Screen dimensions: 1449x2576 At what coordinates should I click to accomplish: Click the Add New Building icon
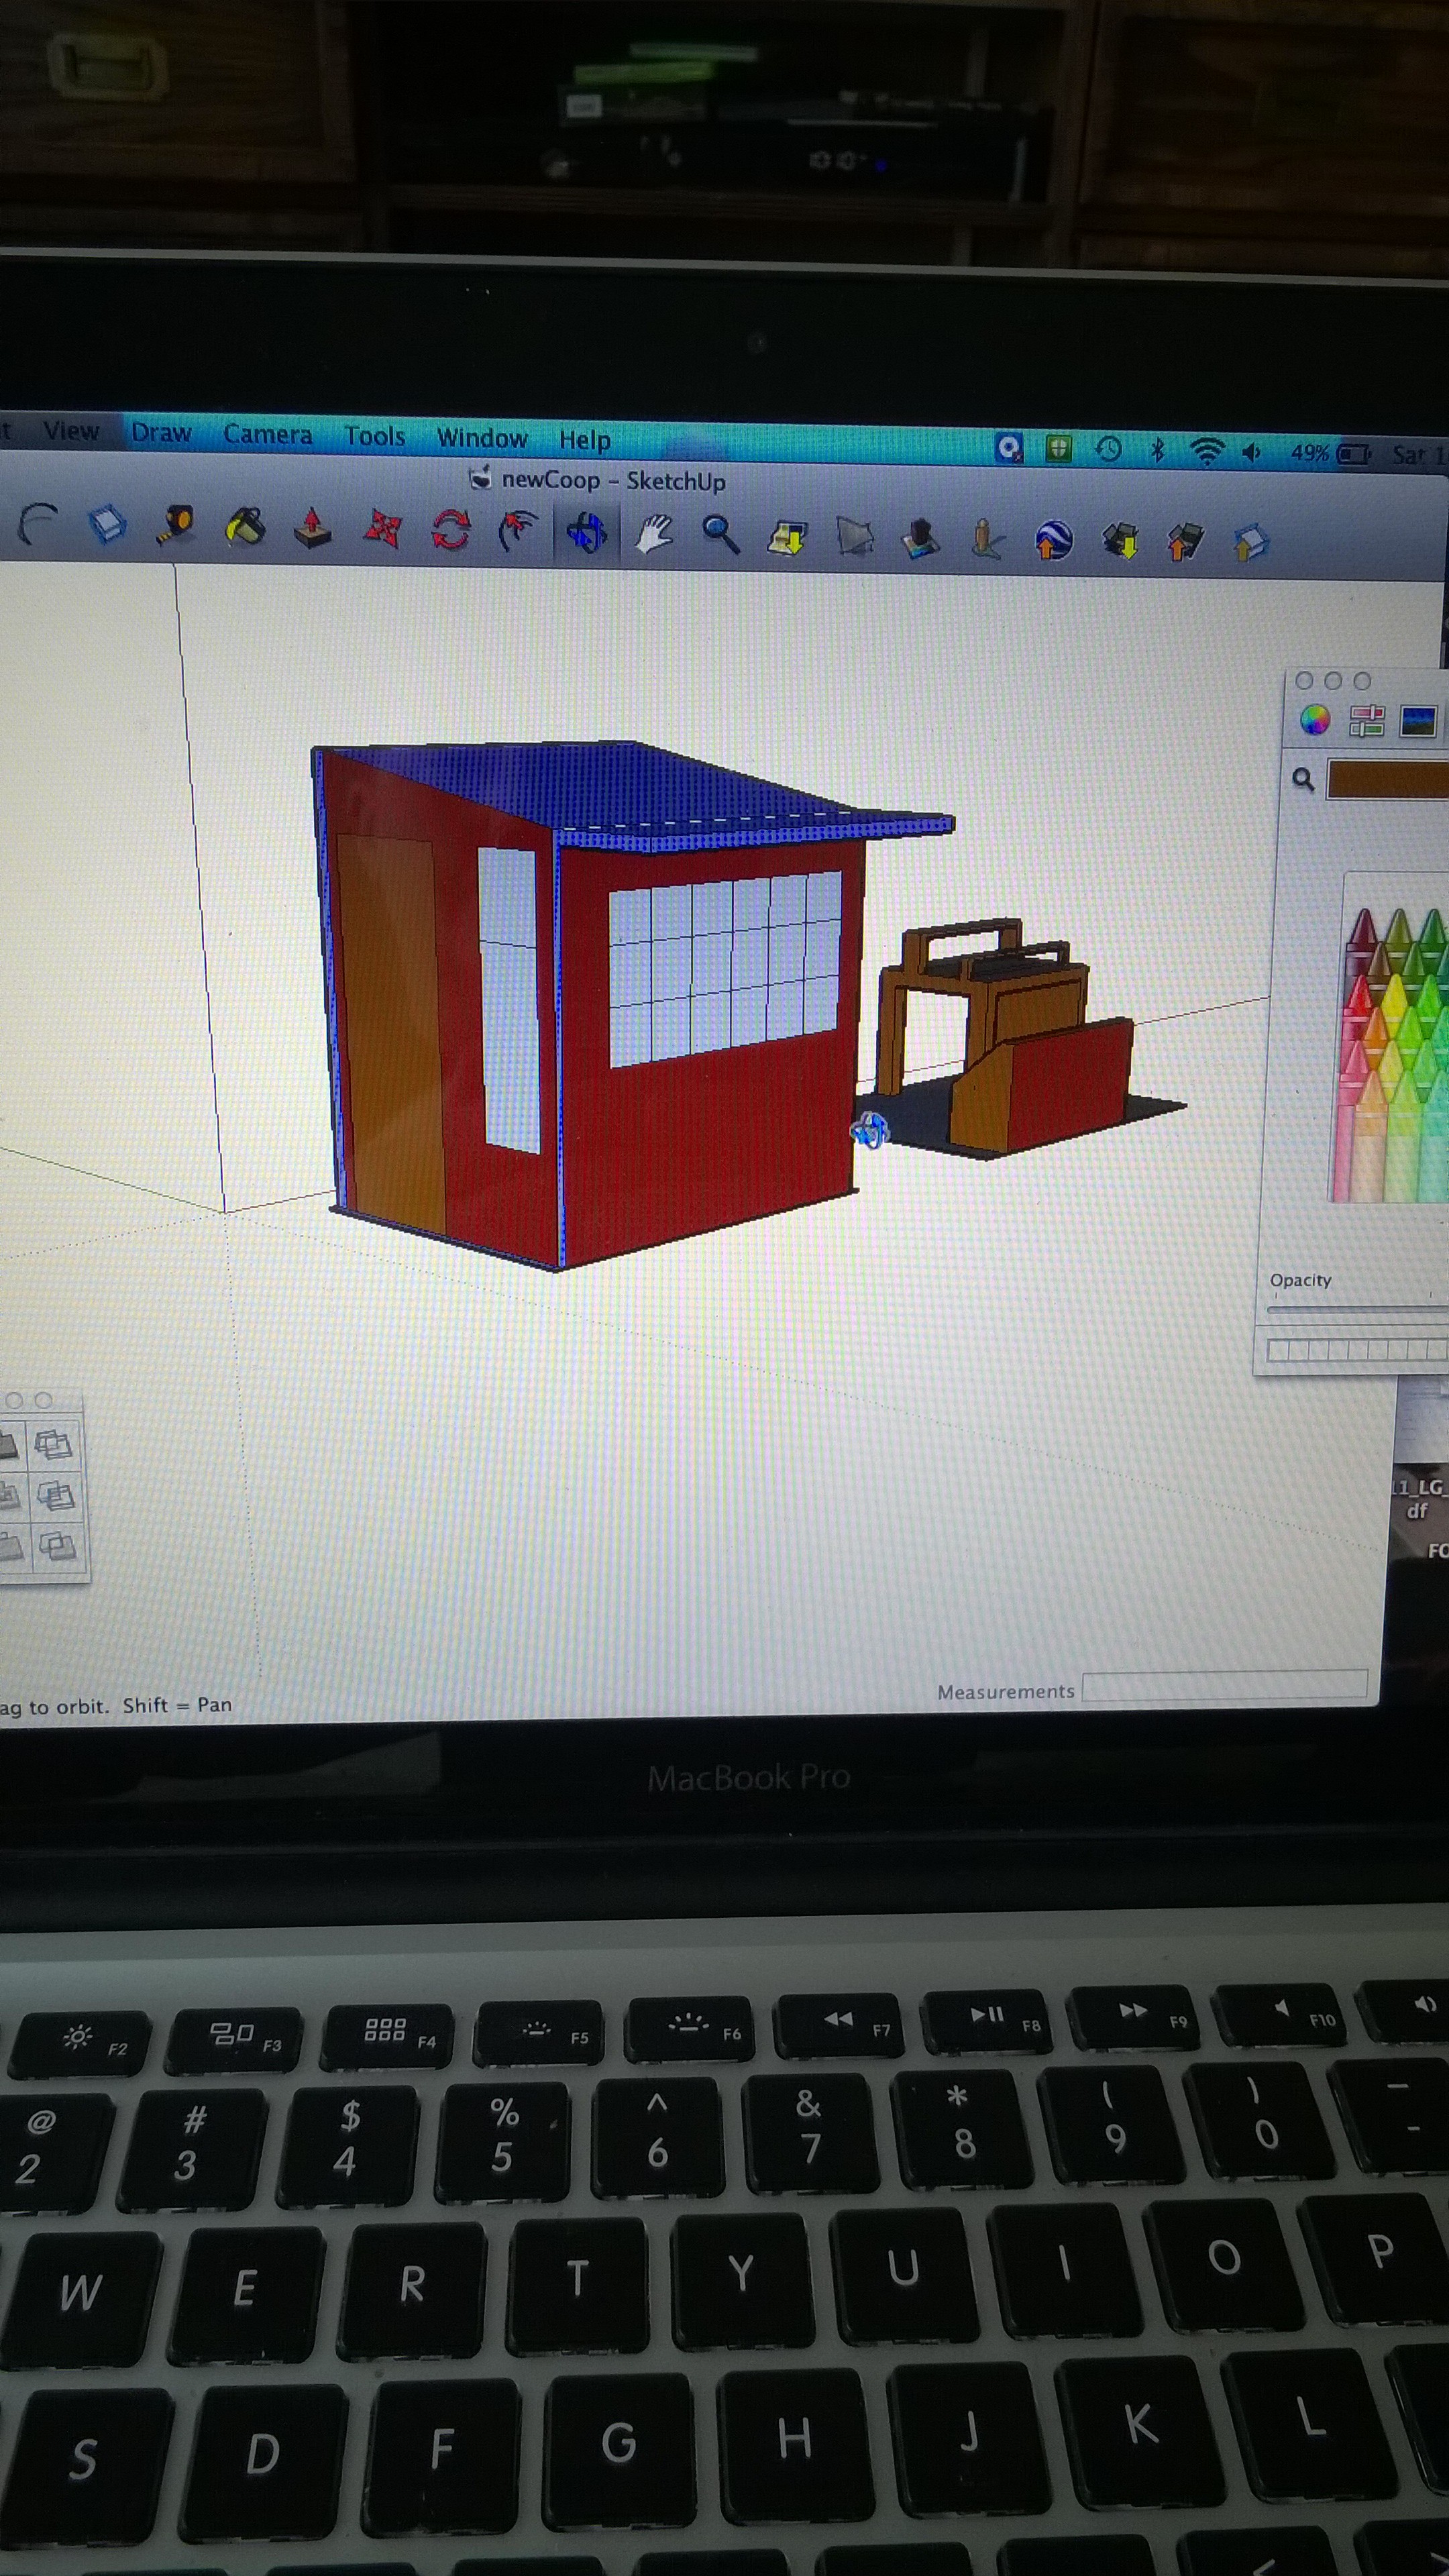coord(920,539)
